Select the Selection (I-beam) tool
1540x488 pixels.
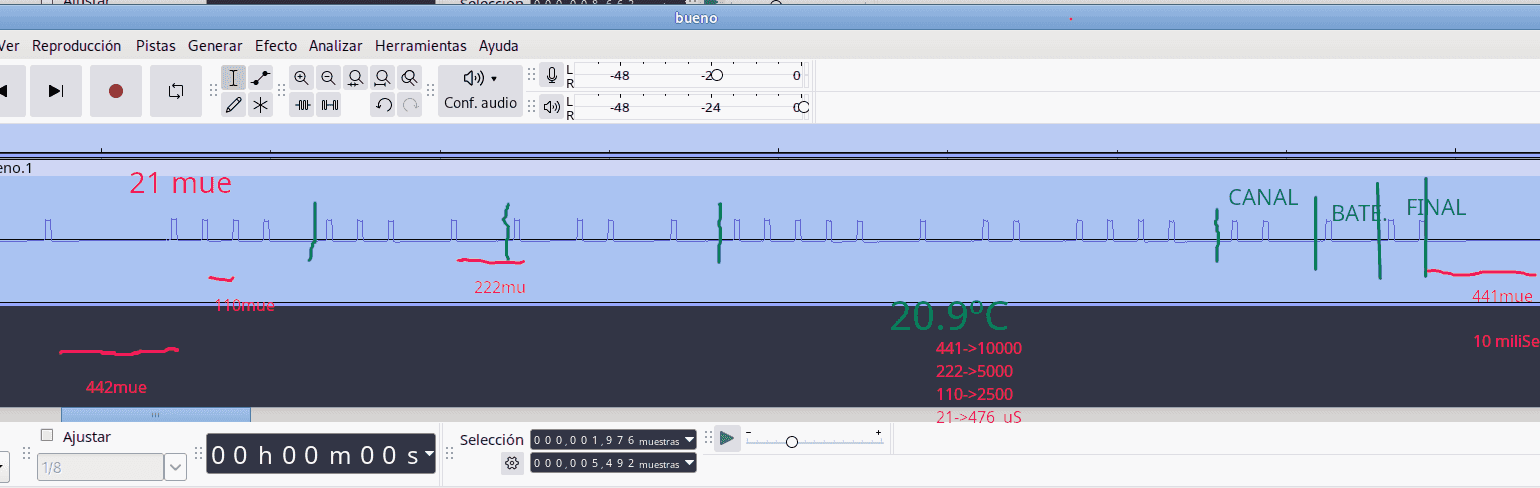coord(233,78)
